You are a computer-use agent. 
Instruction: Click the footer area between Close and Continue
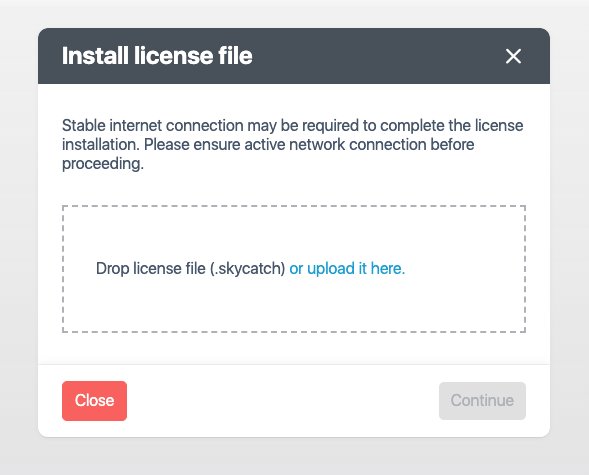click(283, 401)
